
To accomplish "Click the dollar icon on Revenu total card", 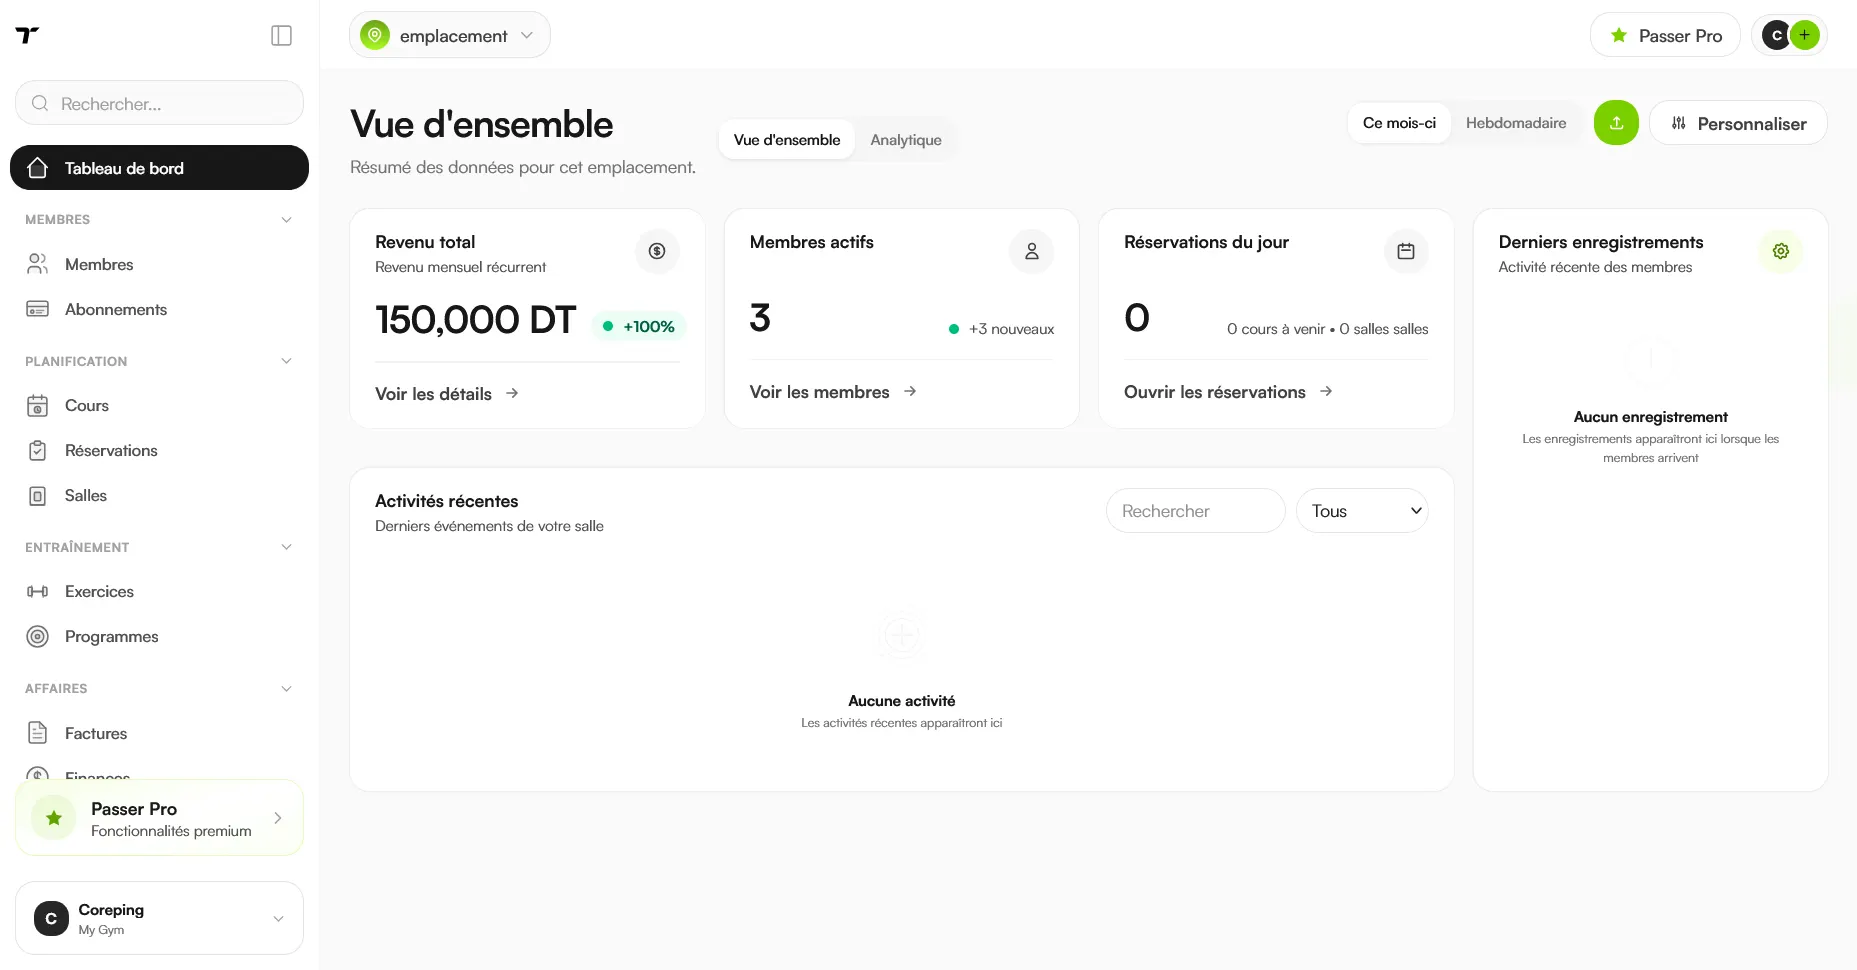I will tap(657, 251).
